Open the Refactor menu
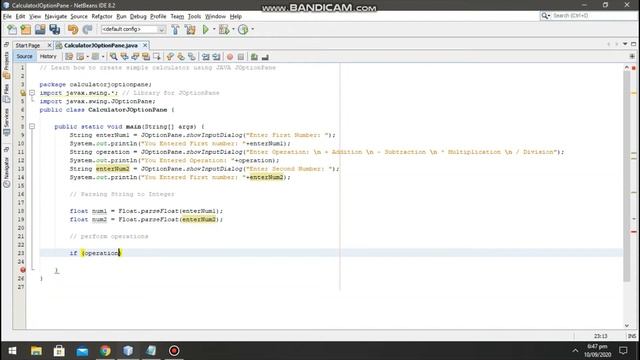 (102, 16)
